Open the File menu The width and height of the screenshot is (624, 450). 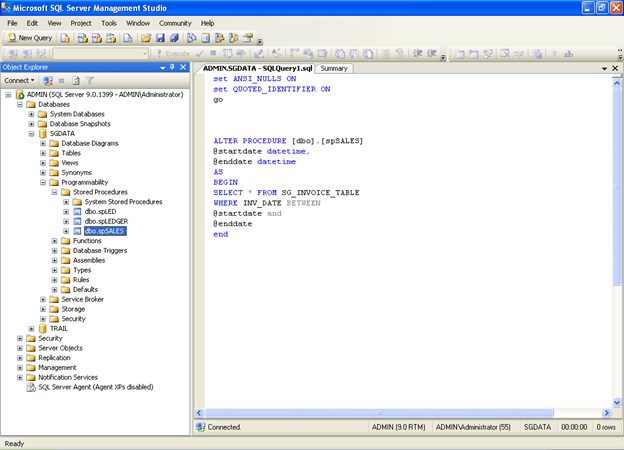click(x=12, y=23)
